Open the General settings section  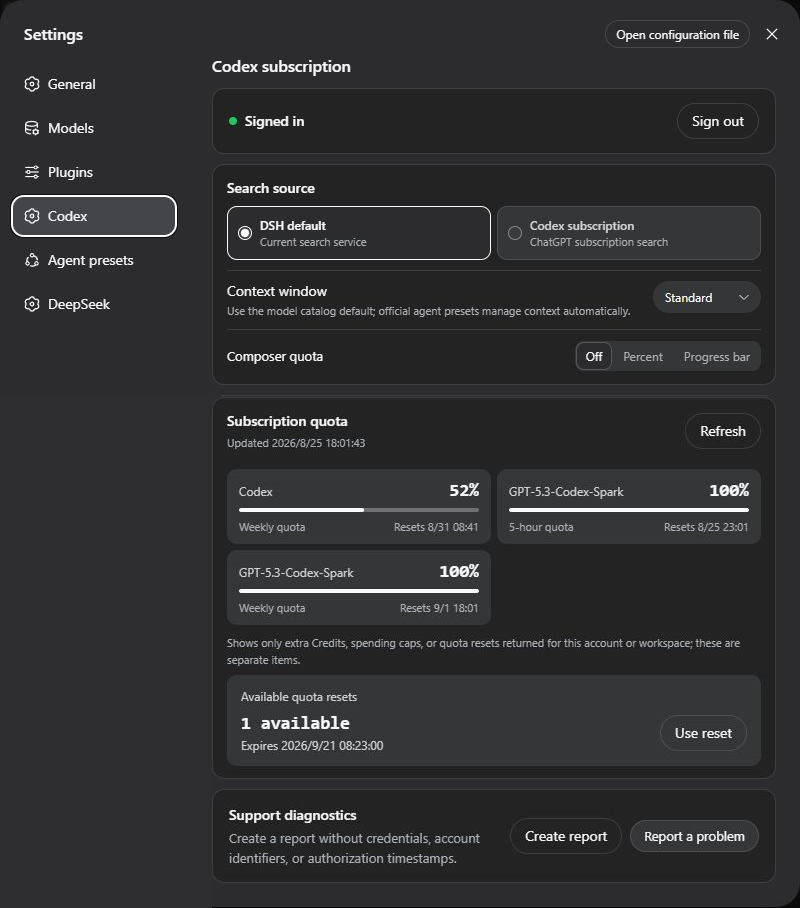(94, 84)
